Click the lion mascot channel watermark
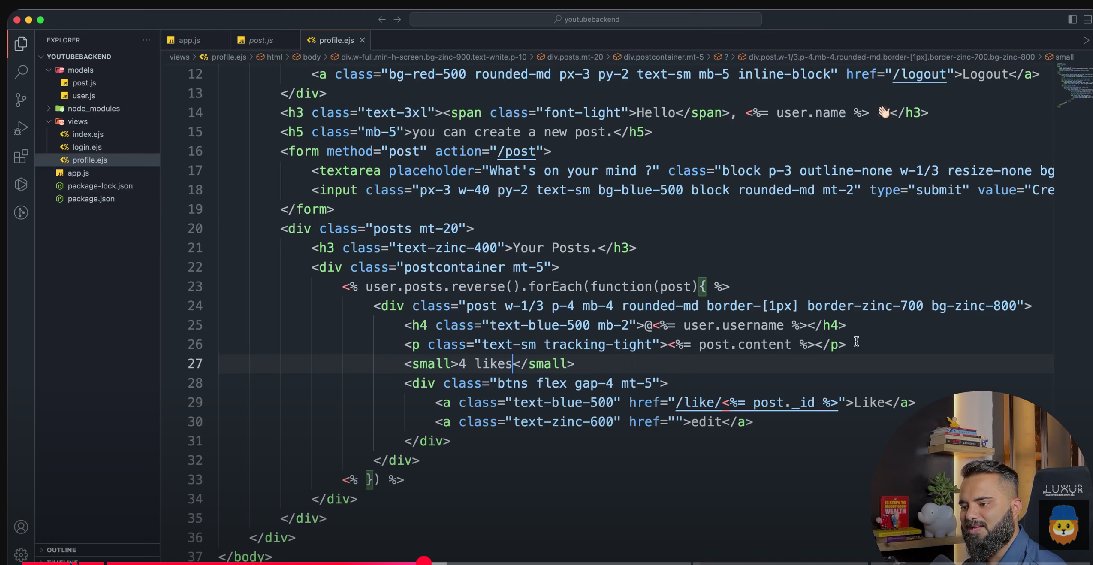 coord(1063,523)
